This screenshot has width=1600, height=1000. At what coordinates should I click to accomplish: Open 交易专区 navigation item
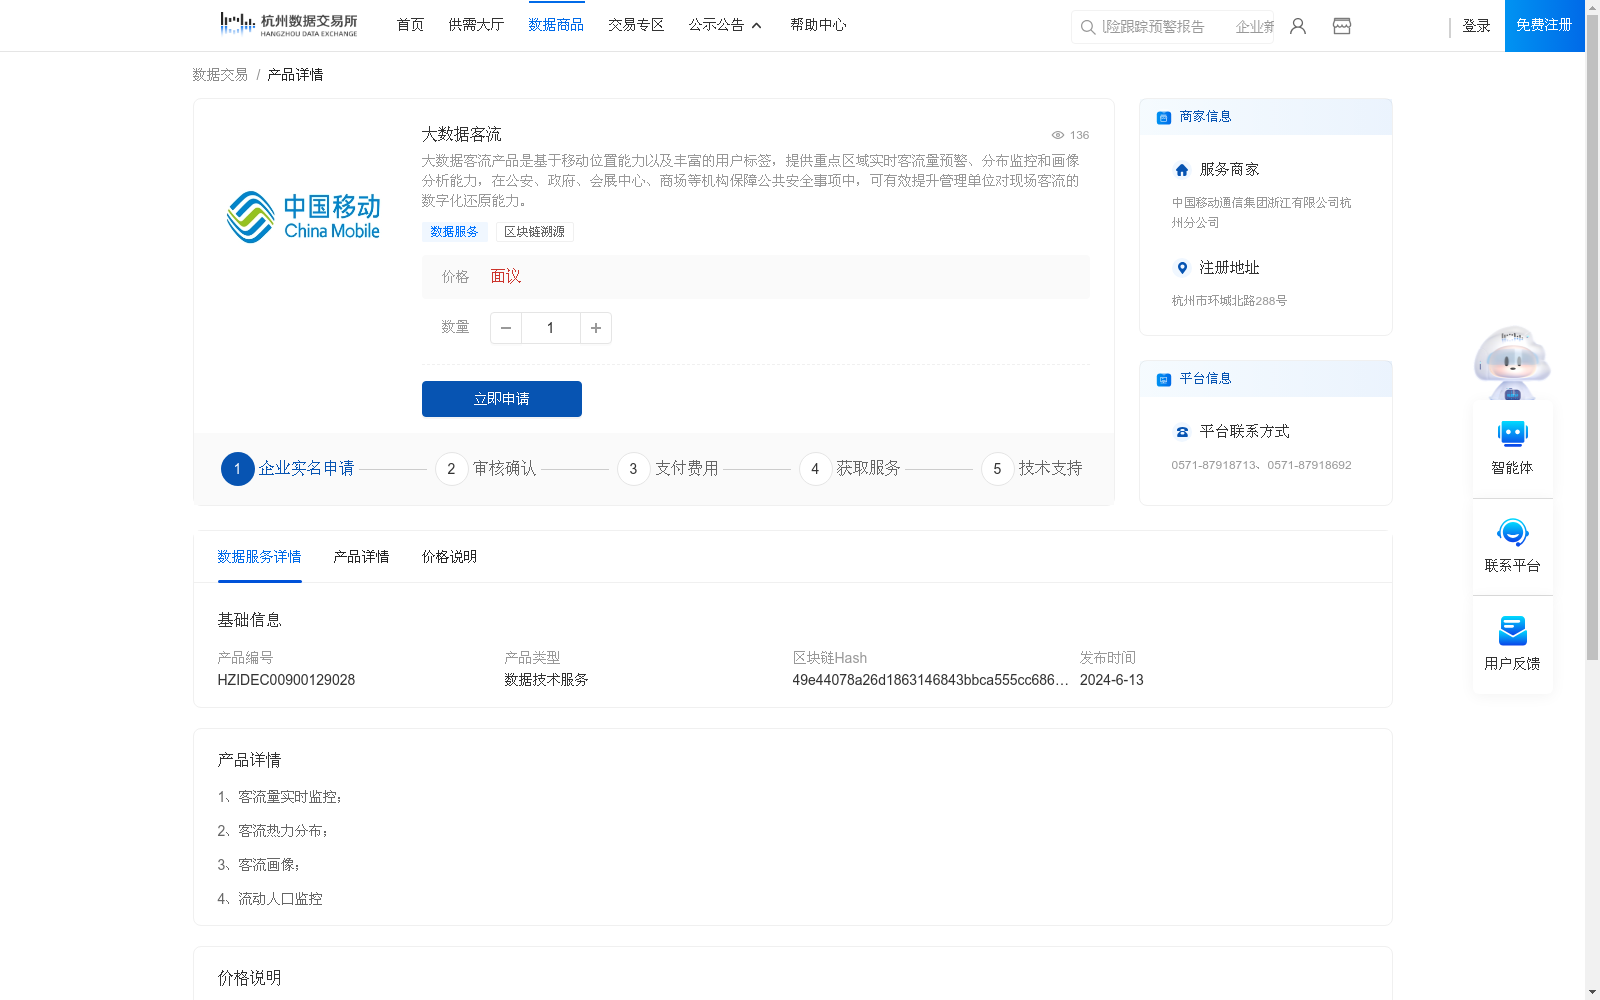click(x=636, y=25)
